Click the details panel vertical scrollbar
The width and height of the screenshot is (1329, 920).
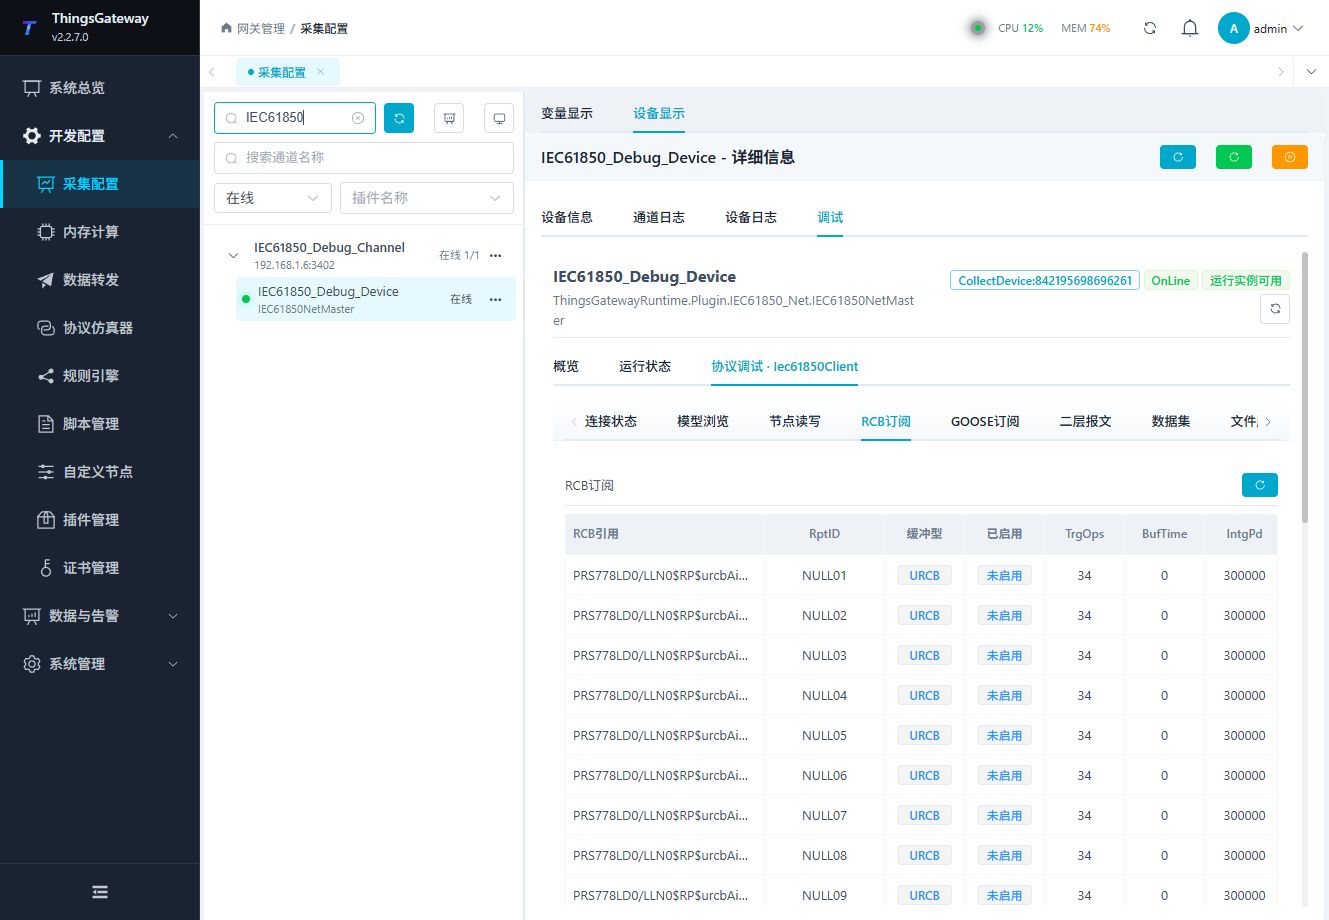pyautogui.click(x=1305, y=388)
